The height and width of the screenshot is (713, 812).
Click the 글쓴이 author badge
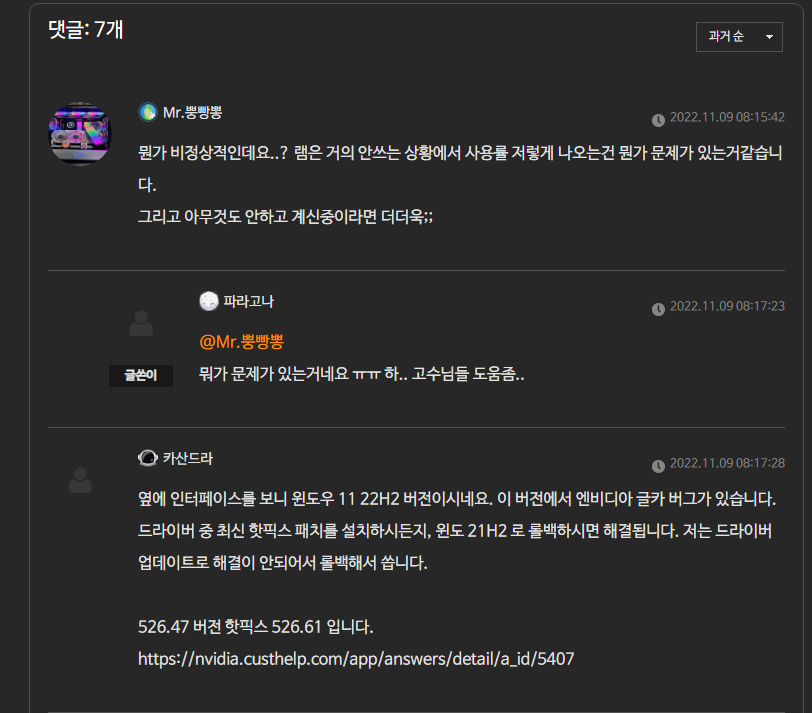tap(141, 375)
